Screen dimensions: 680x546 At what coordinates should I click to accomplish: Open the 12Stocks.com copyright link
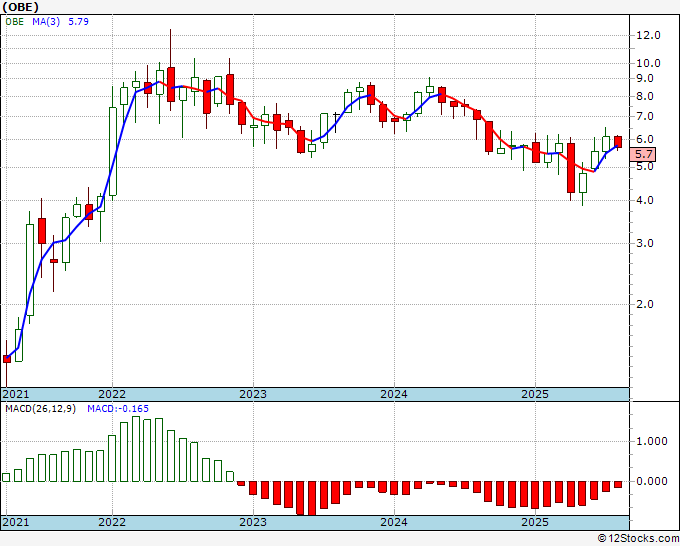click(x=638, y=539)
